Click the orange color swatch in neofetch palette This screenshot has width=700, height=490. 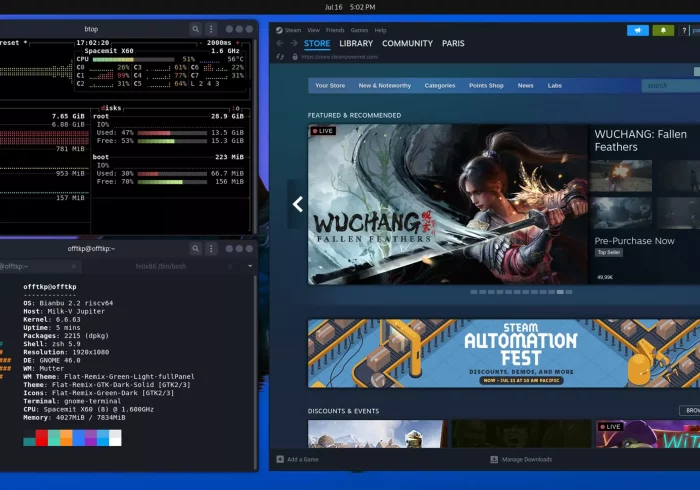pos(66,438)
